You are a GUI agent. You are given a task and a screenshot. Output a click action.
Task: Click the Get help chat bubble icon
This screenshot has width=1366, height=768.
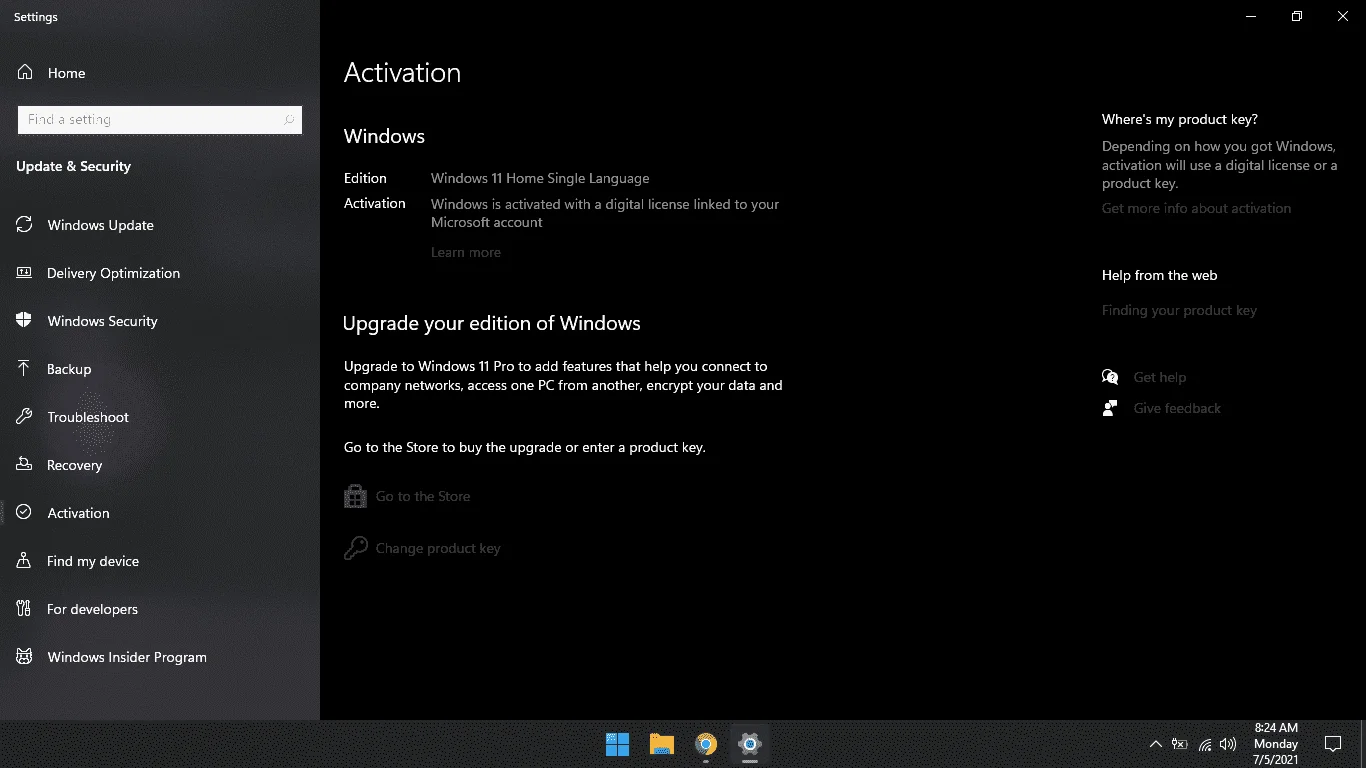pos(1110,377)
